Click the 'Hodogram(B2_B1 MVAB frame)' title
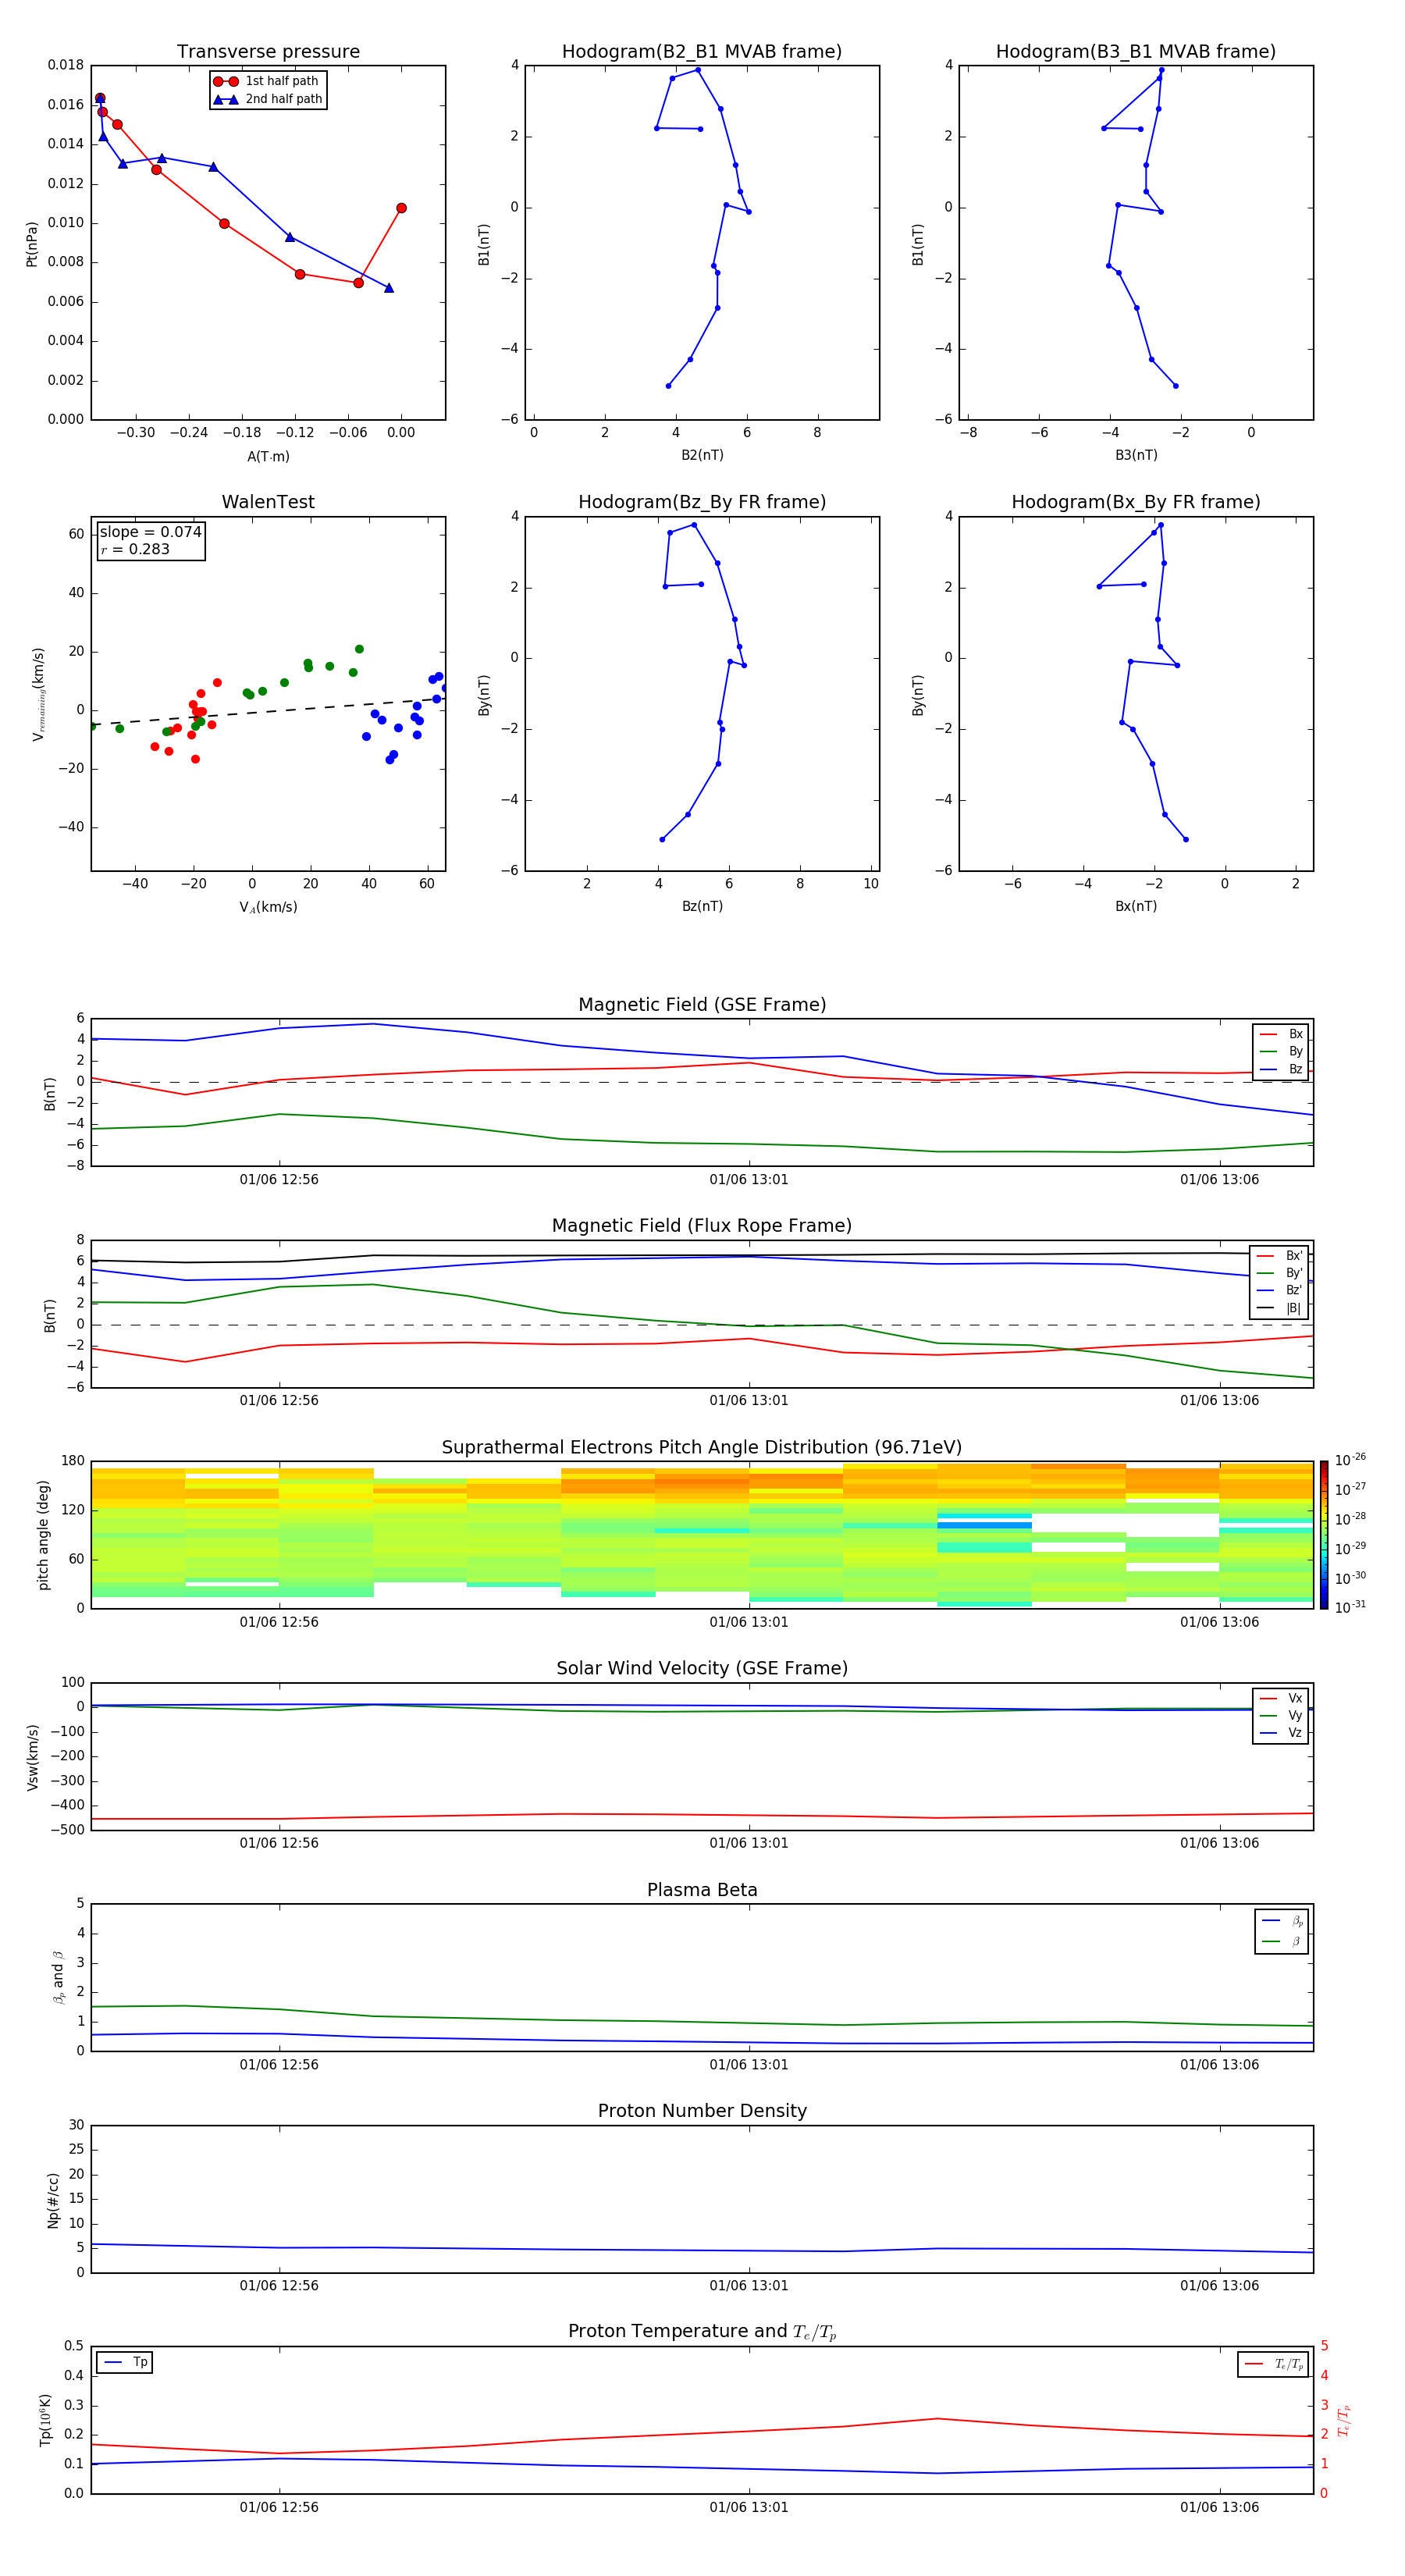1405x2576 pixels. click(702, 51)
